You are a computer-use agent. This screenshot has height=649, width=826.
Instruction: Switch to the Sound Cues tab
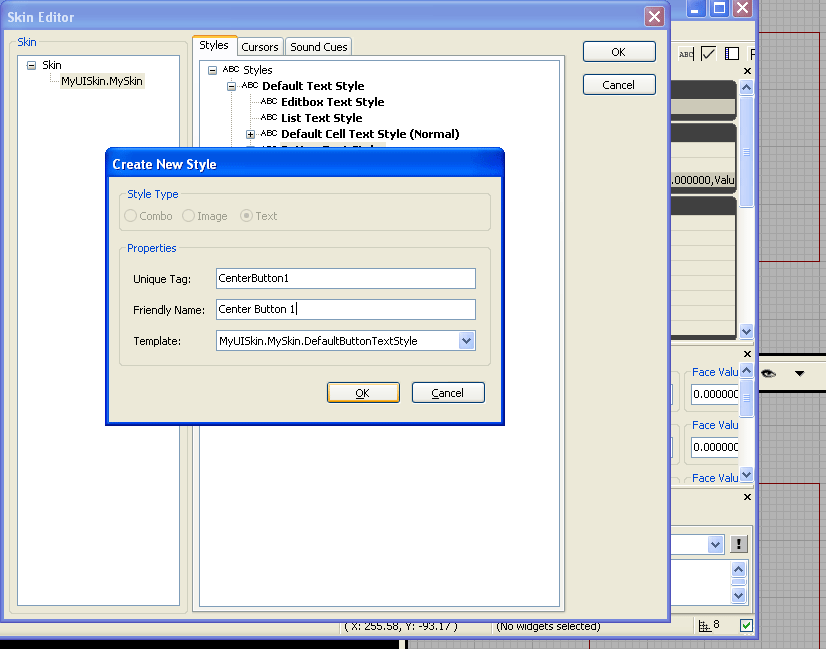coord(318,46)
